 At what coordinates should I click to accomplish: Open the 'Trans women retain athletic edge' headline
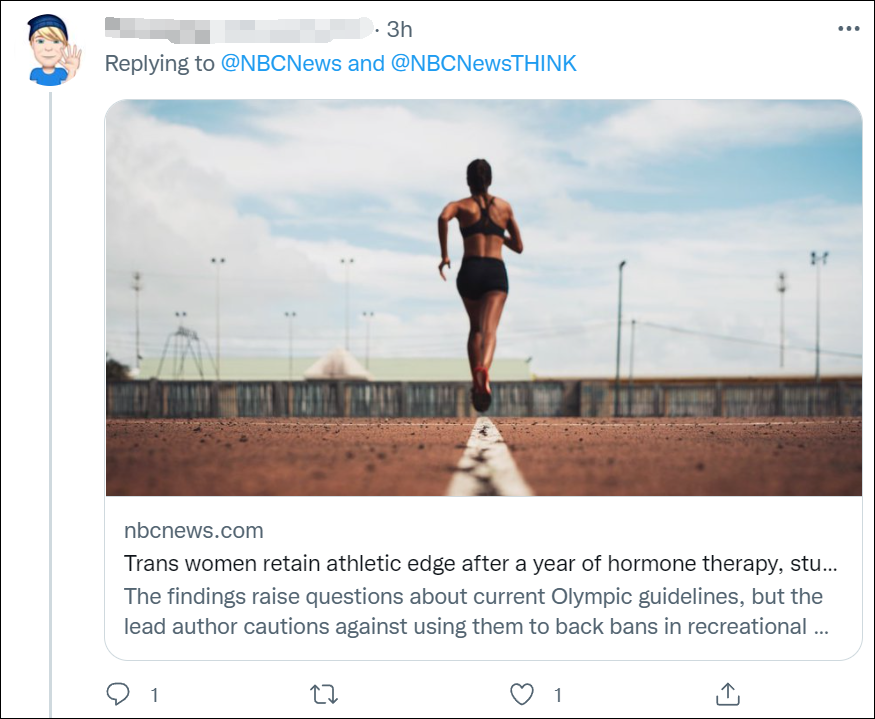tap(480, 563)
